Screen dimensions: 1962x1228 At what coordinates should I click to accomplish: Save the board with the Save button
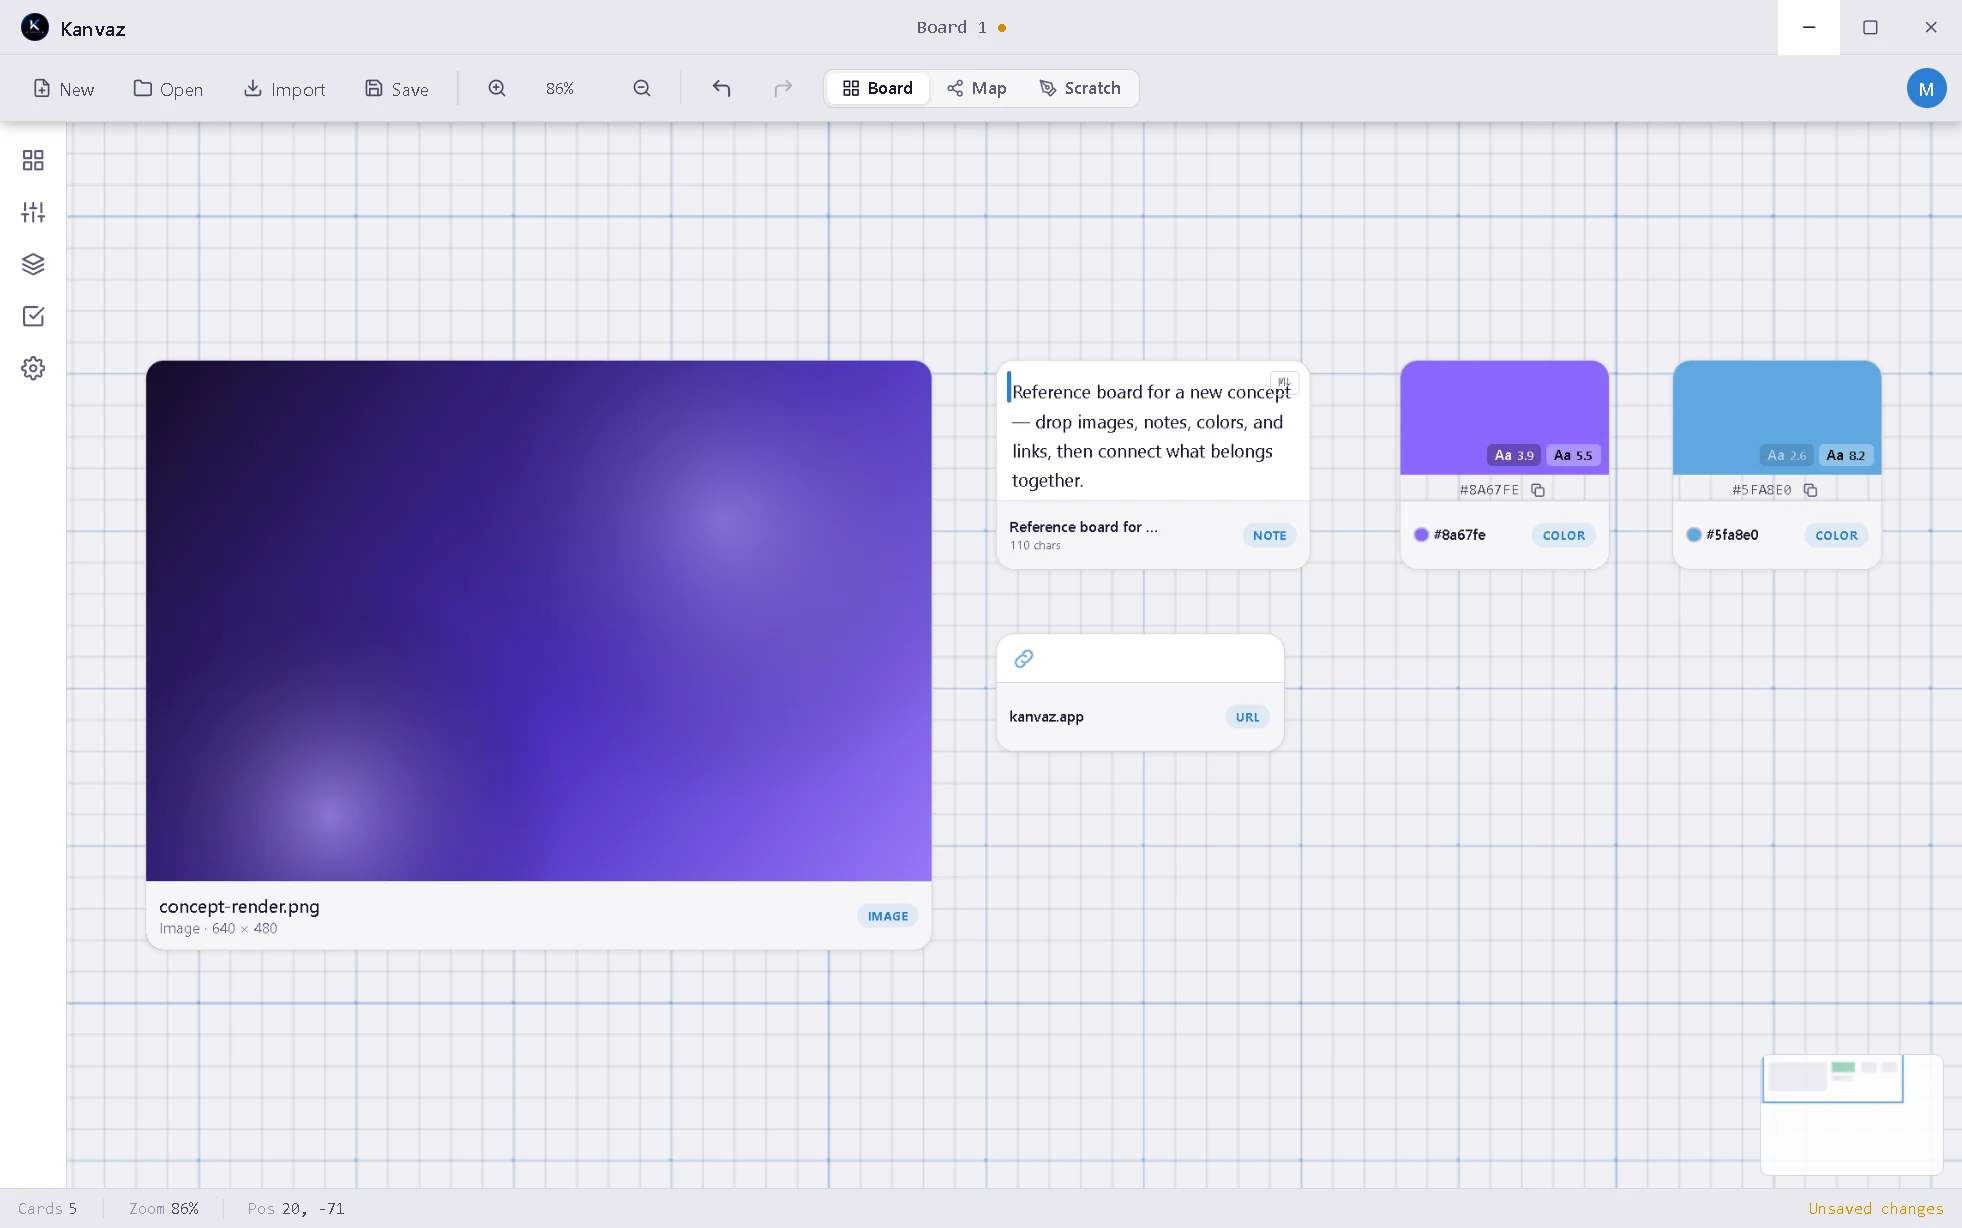point(397,89)
